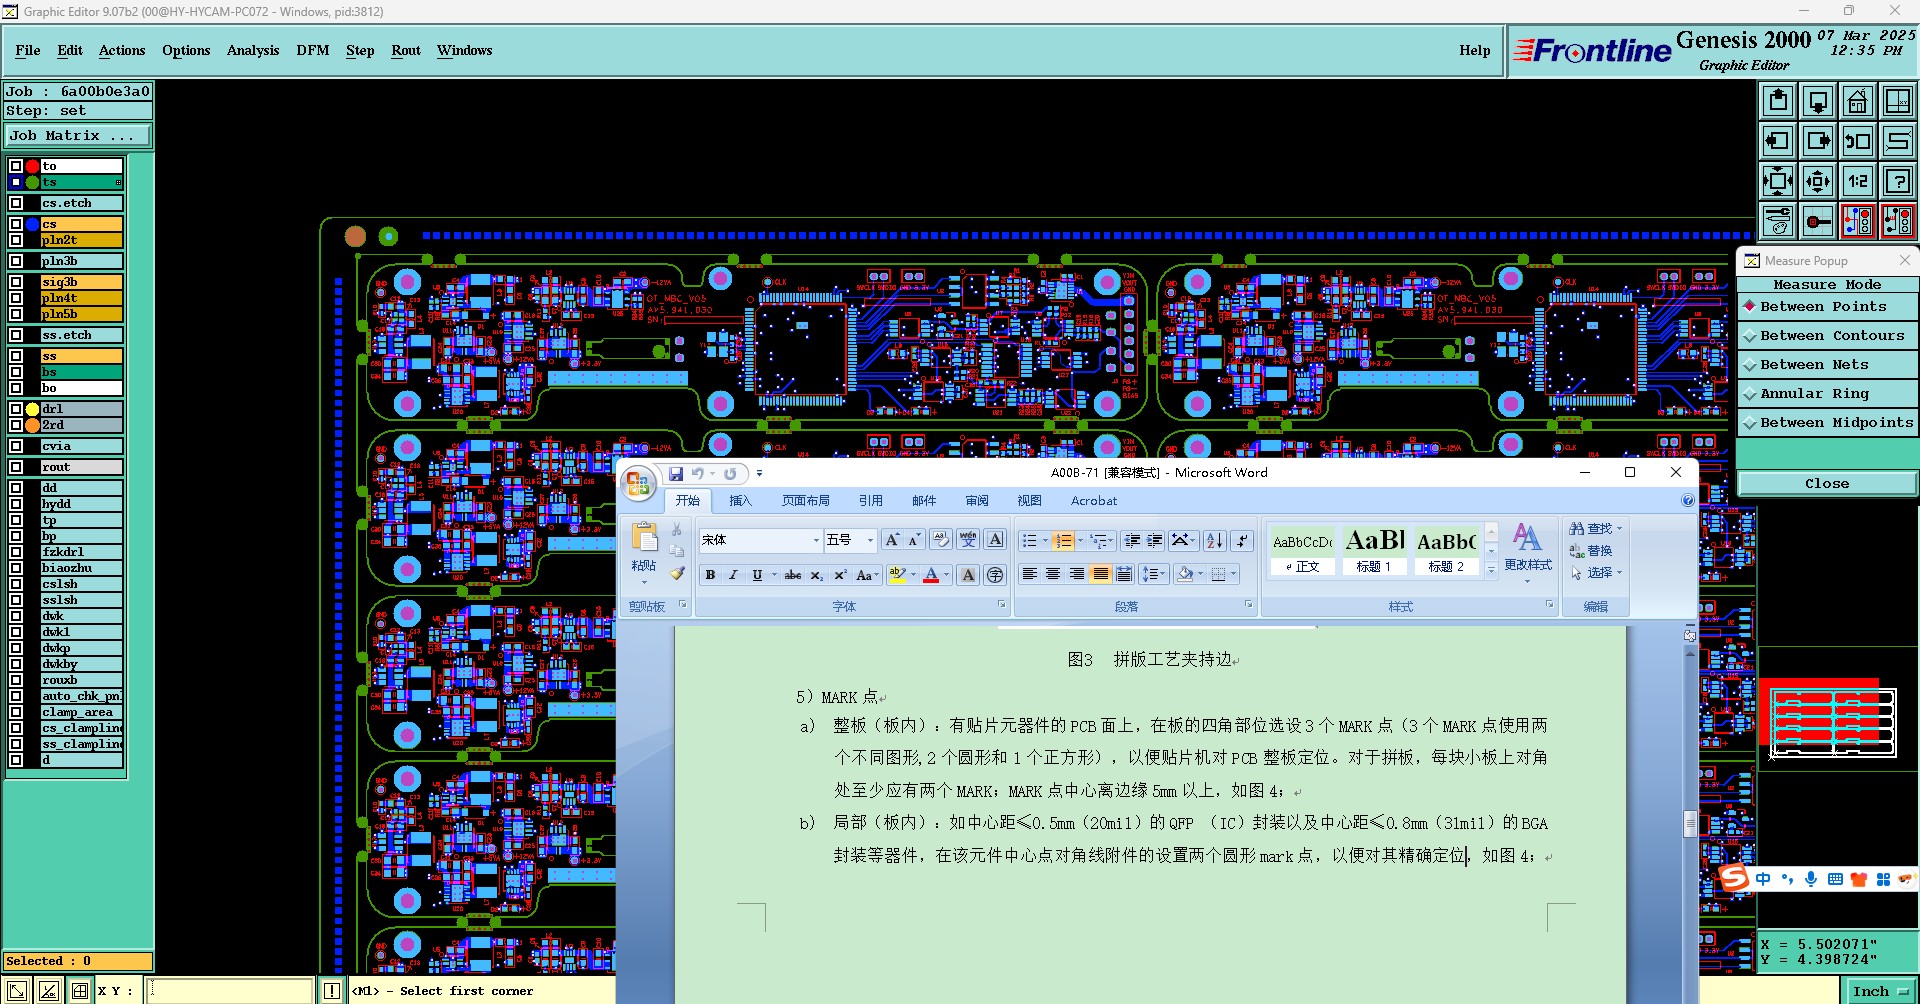The width and height of the screenshot is (1920, 1004).
Task: Open the Rout menu in Genesis
Action: click(x=406, y=50)
